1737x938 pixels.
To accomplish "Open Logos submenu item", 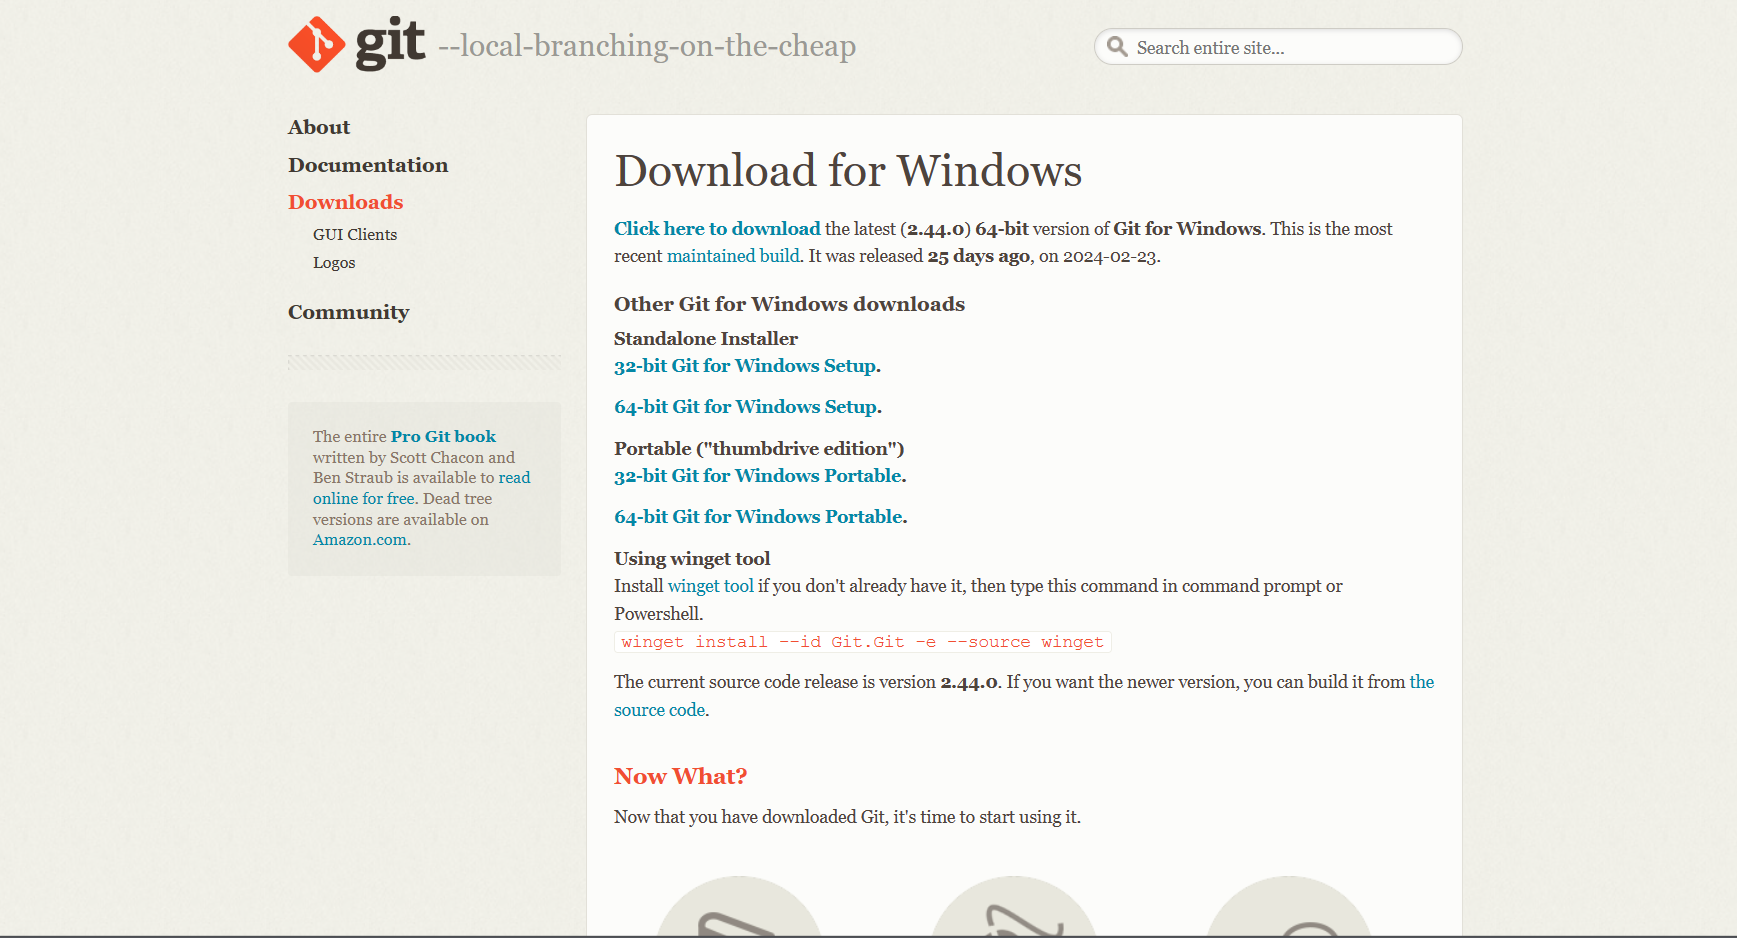I will click(334, 263).
